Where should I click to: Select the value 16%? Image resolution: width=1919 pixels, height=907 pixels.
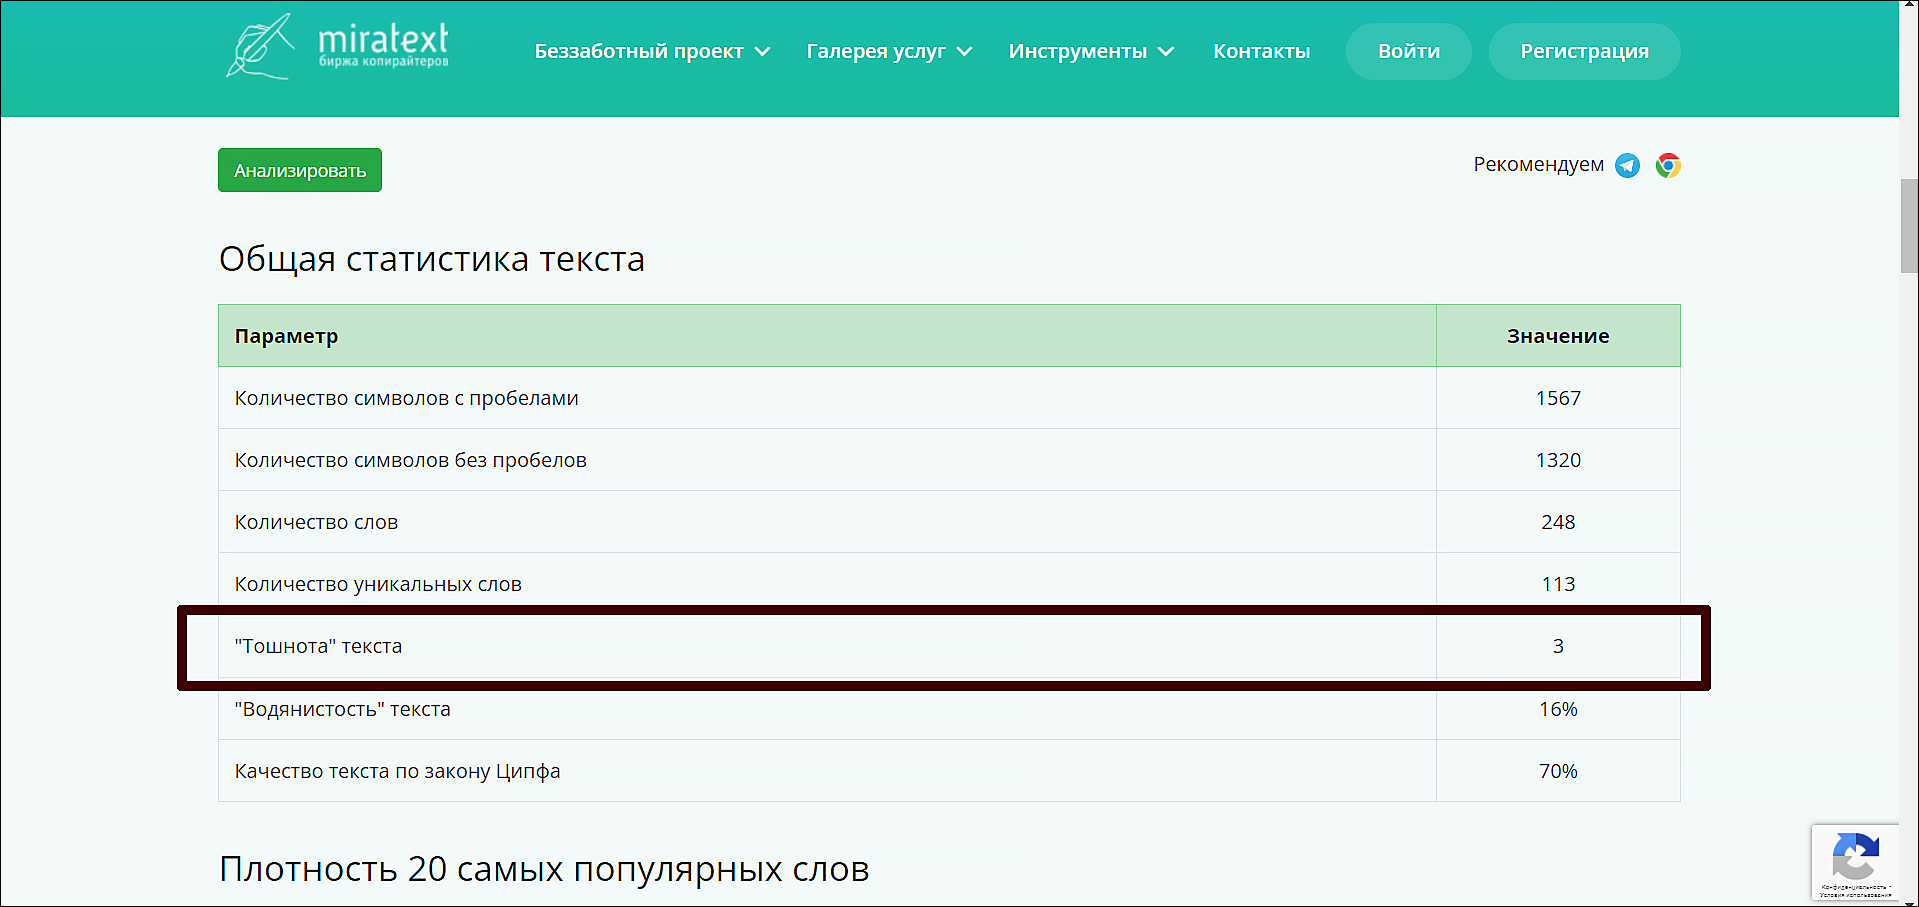pos(1558,709)
